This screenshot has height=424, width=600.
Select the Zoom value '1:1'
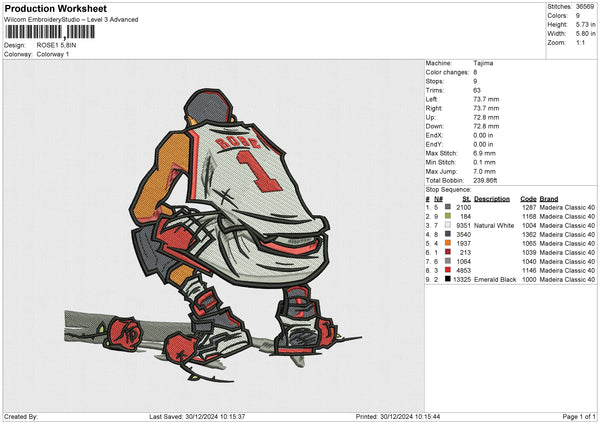click(580, 42)
